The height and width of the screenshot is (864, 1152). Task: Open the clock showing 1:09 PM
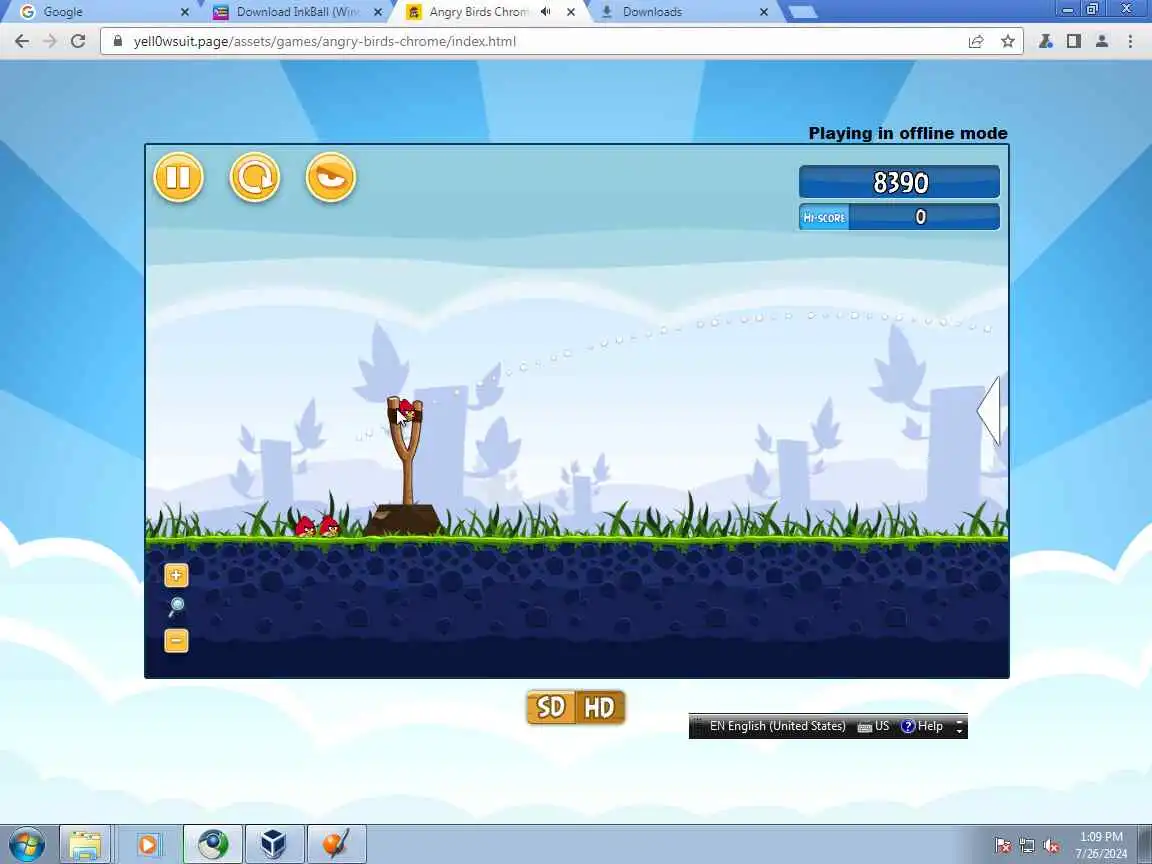point(1101,844)
